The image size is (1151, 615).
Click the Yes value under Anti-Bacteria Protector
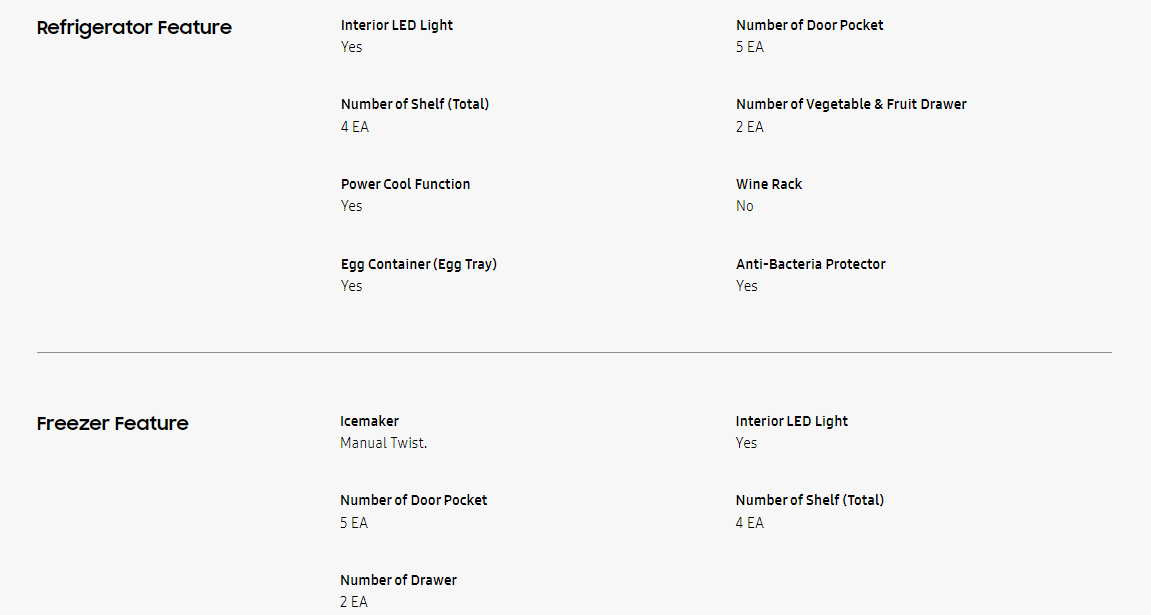tap(746, 286)
